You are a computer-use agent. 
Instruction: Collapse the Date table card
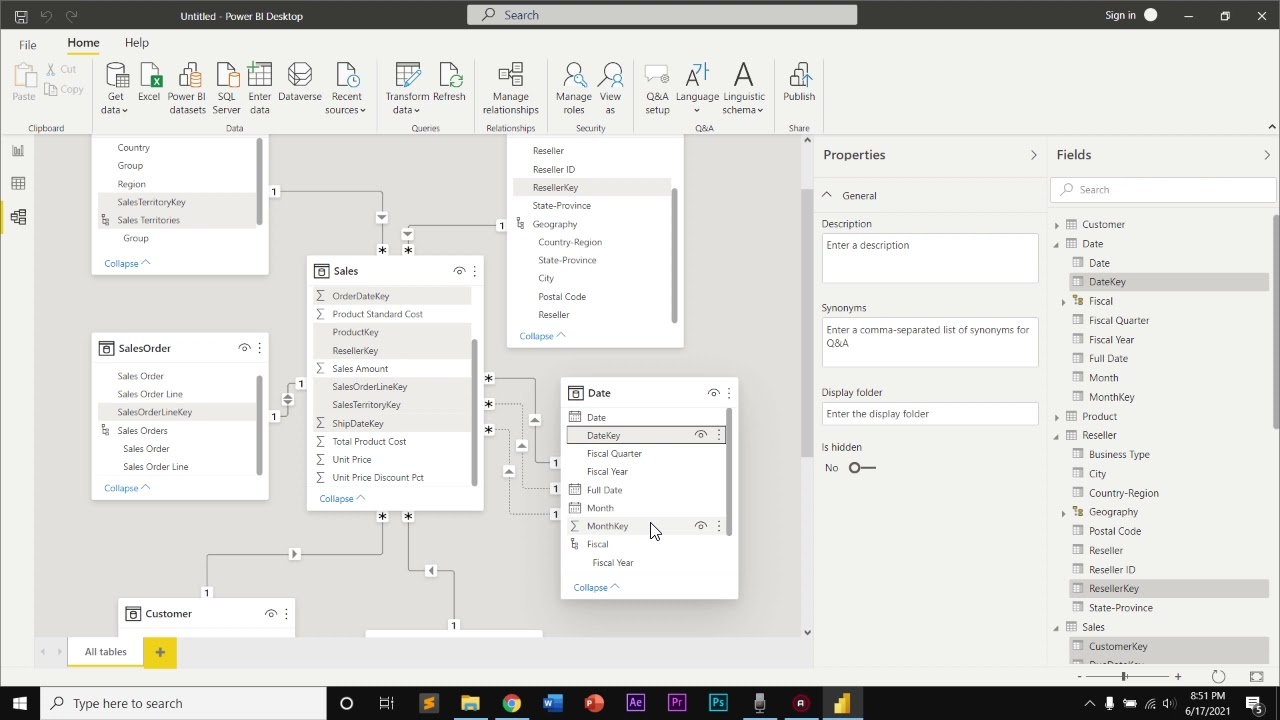(x=597, y=588)
